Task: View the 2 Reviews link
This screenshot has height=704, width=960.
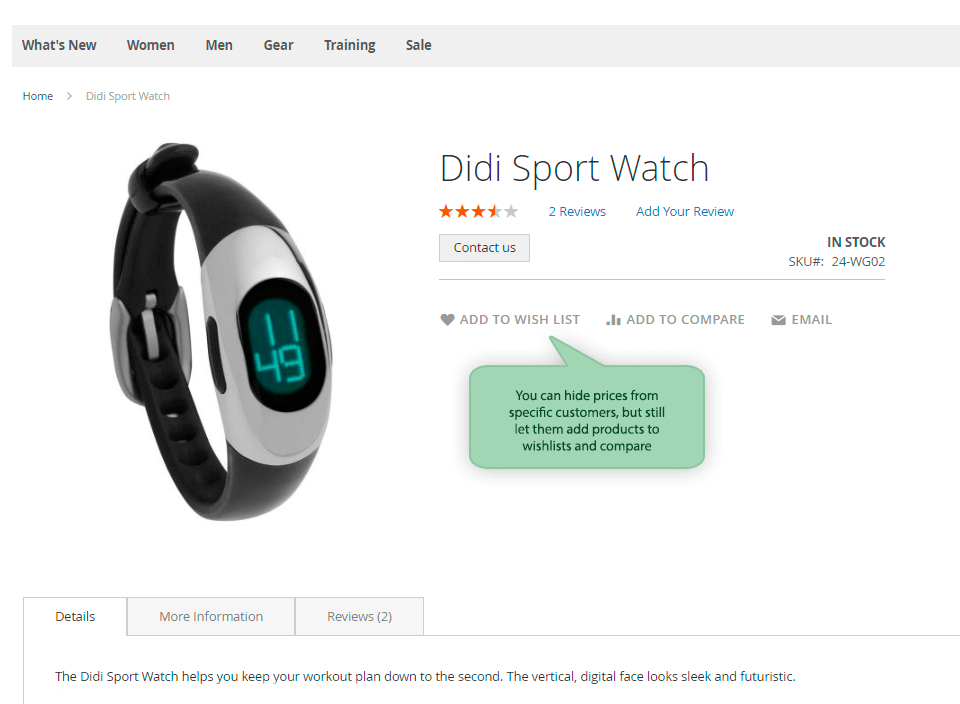Action: coord(577,212)
